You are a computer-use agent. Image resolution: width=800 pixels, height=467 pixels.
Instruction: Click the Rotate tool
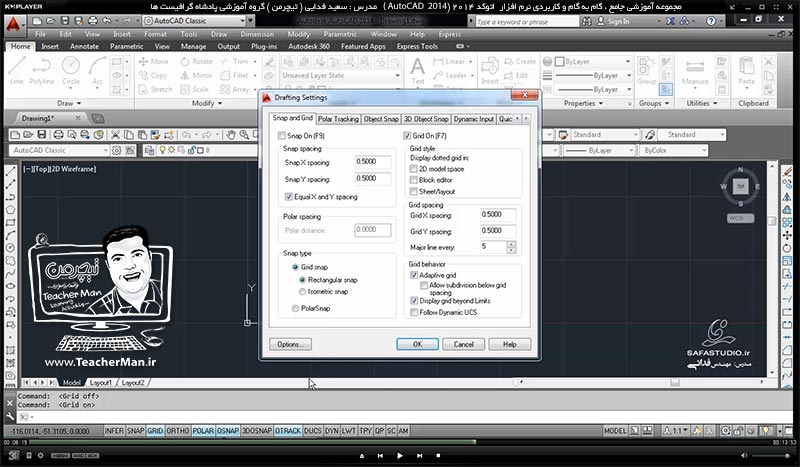coord(196,61)
